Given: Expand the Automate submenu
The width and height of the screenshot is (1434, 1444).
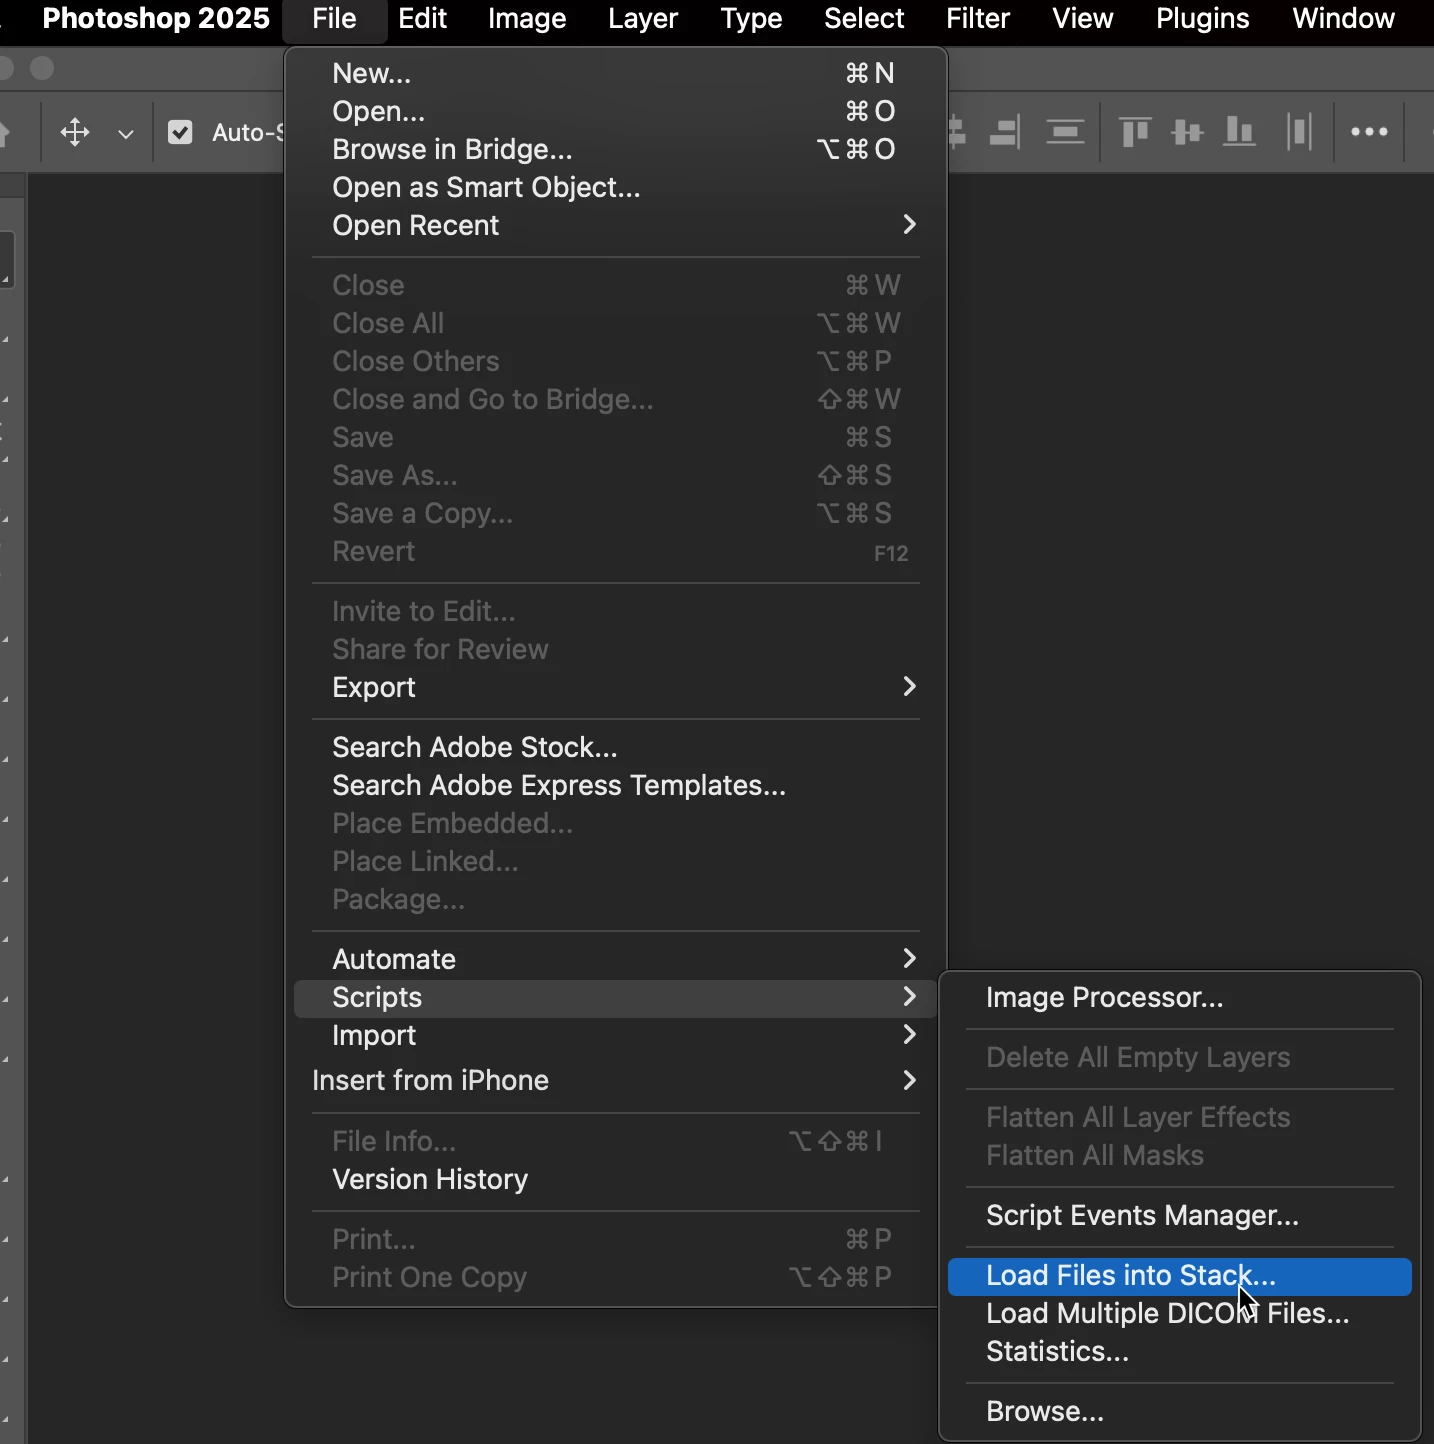Looking at the screenshot, I should coord(615,959).
